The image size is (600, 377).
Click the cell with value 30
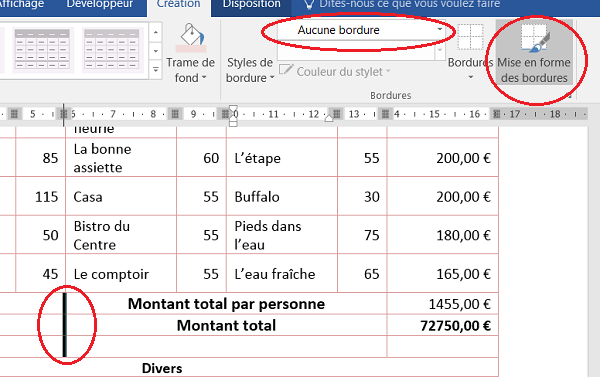[x=362, y=197]
